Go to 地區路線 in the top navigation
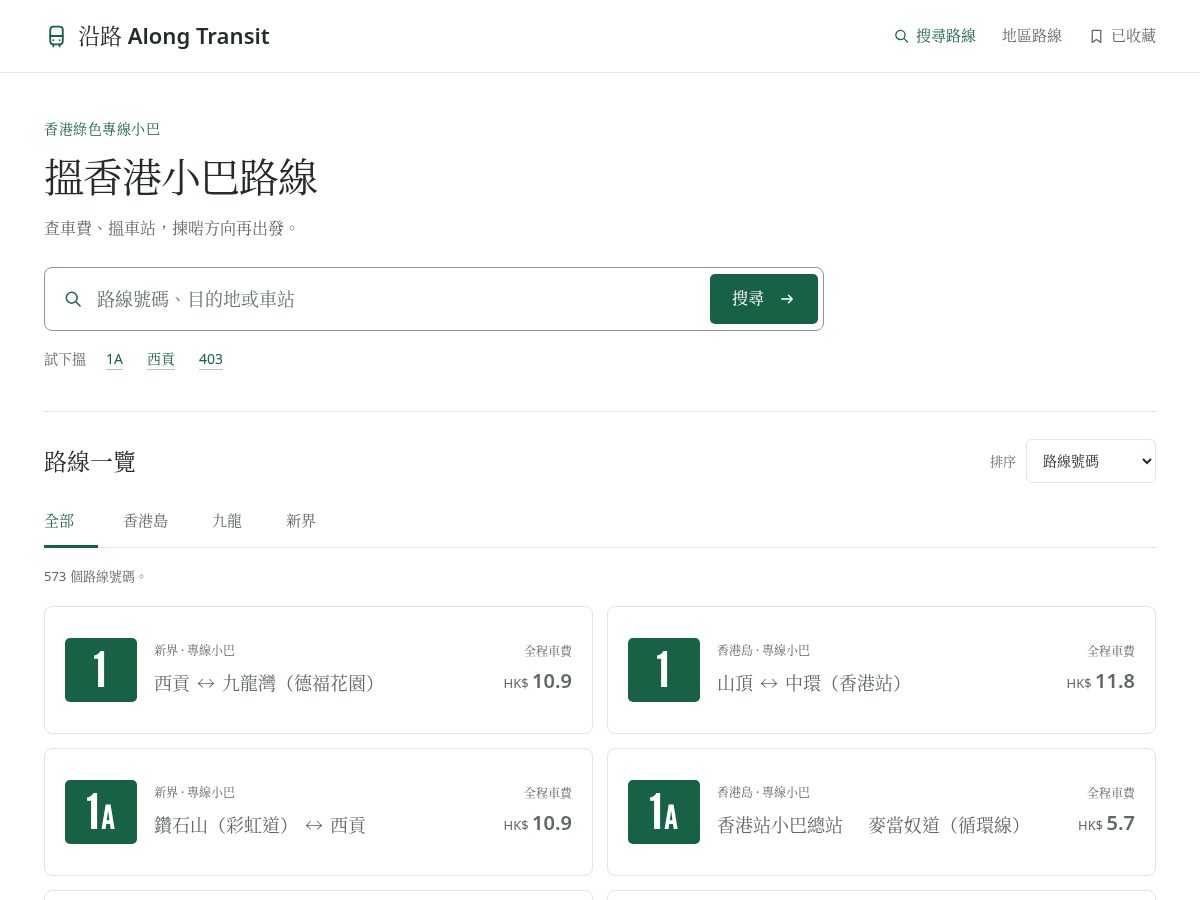The image size is (1200, 900). [x=1032, y=36]
